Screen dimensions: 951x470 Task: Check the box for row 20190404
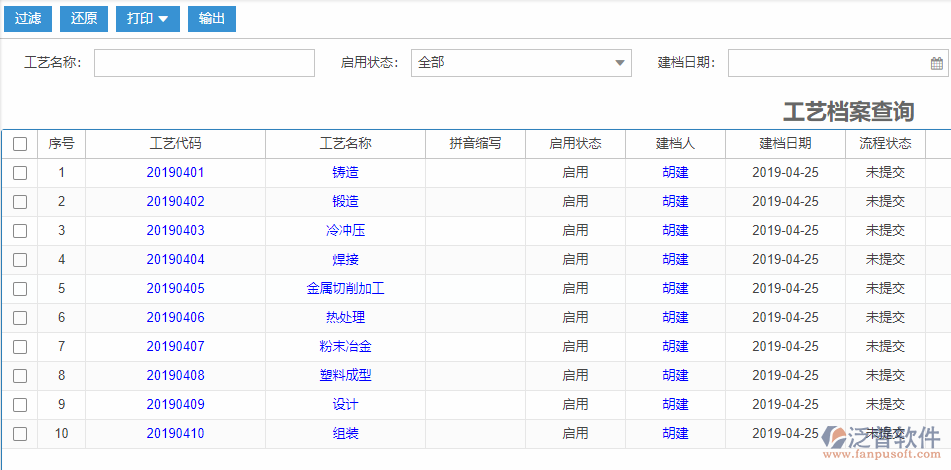click(20, 260)
